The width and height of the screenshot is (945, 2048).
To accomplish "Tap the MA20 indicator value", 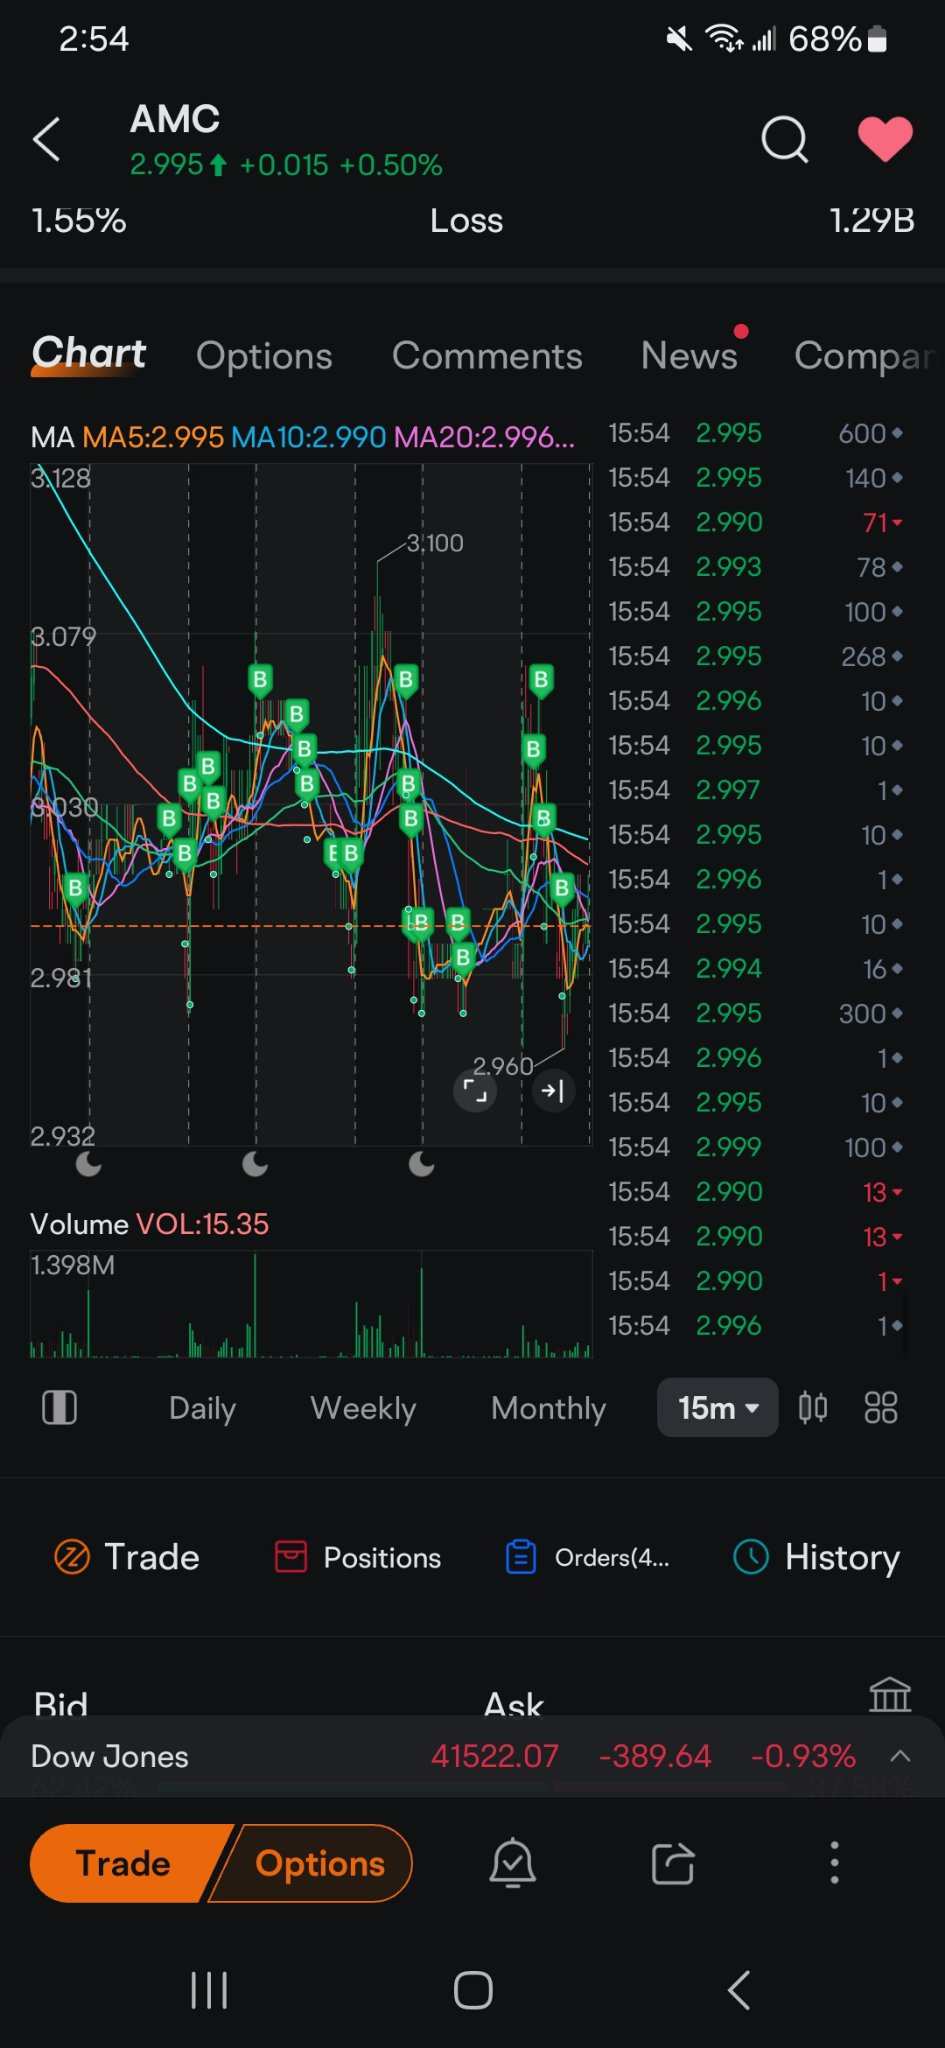I will [x=484, y=437].
